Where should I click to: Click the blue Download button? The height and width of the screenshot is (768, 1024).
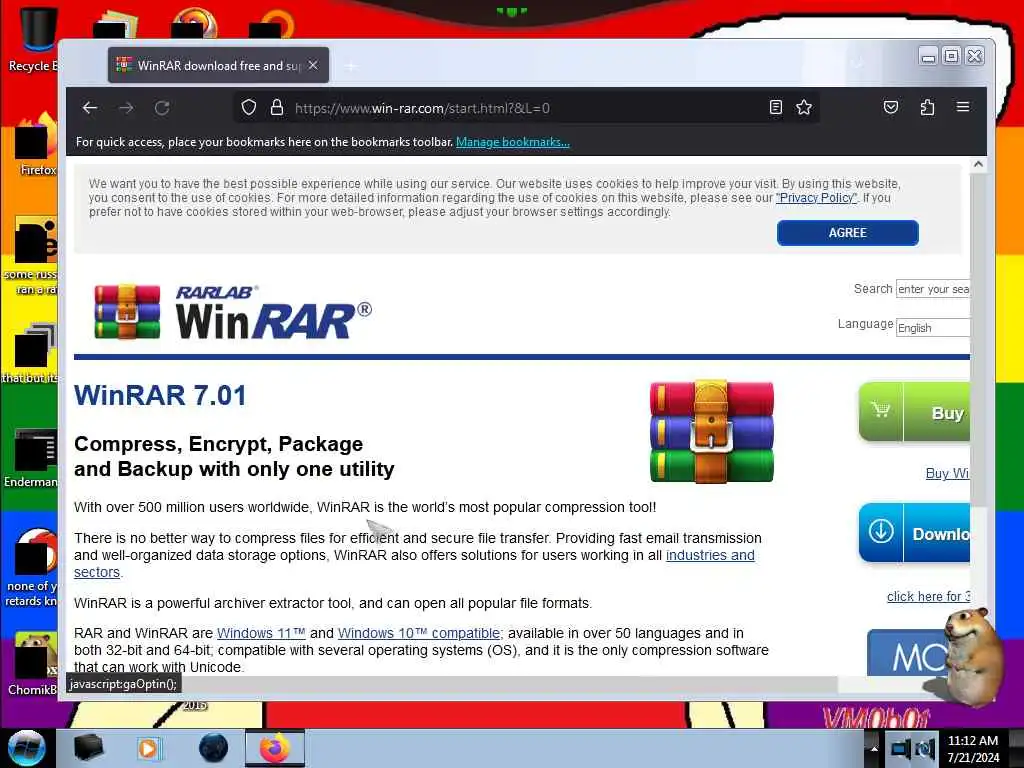tap(914, 533)
